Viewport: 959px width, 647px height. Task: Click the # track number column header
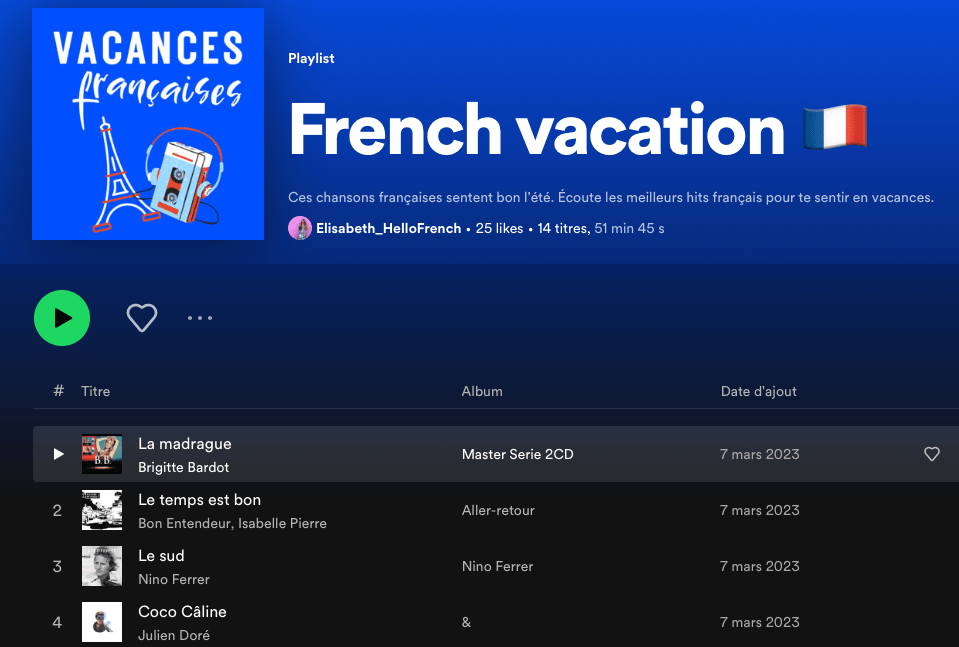point(59,391)
